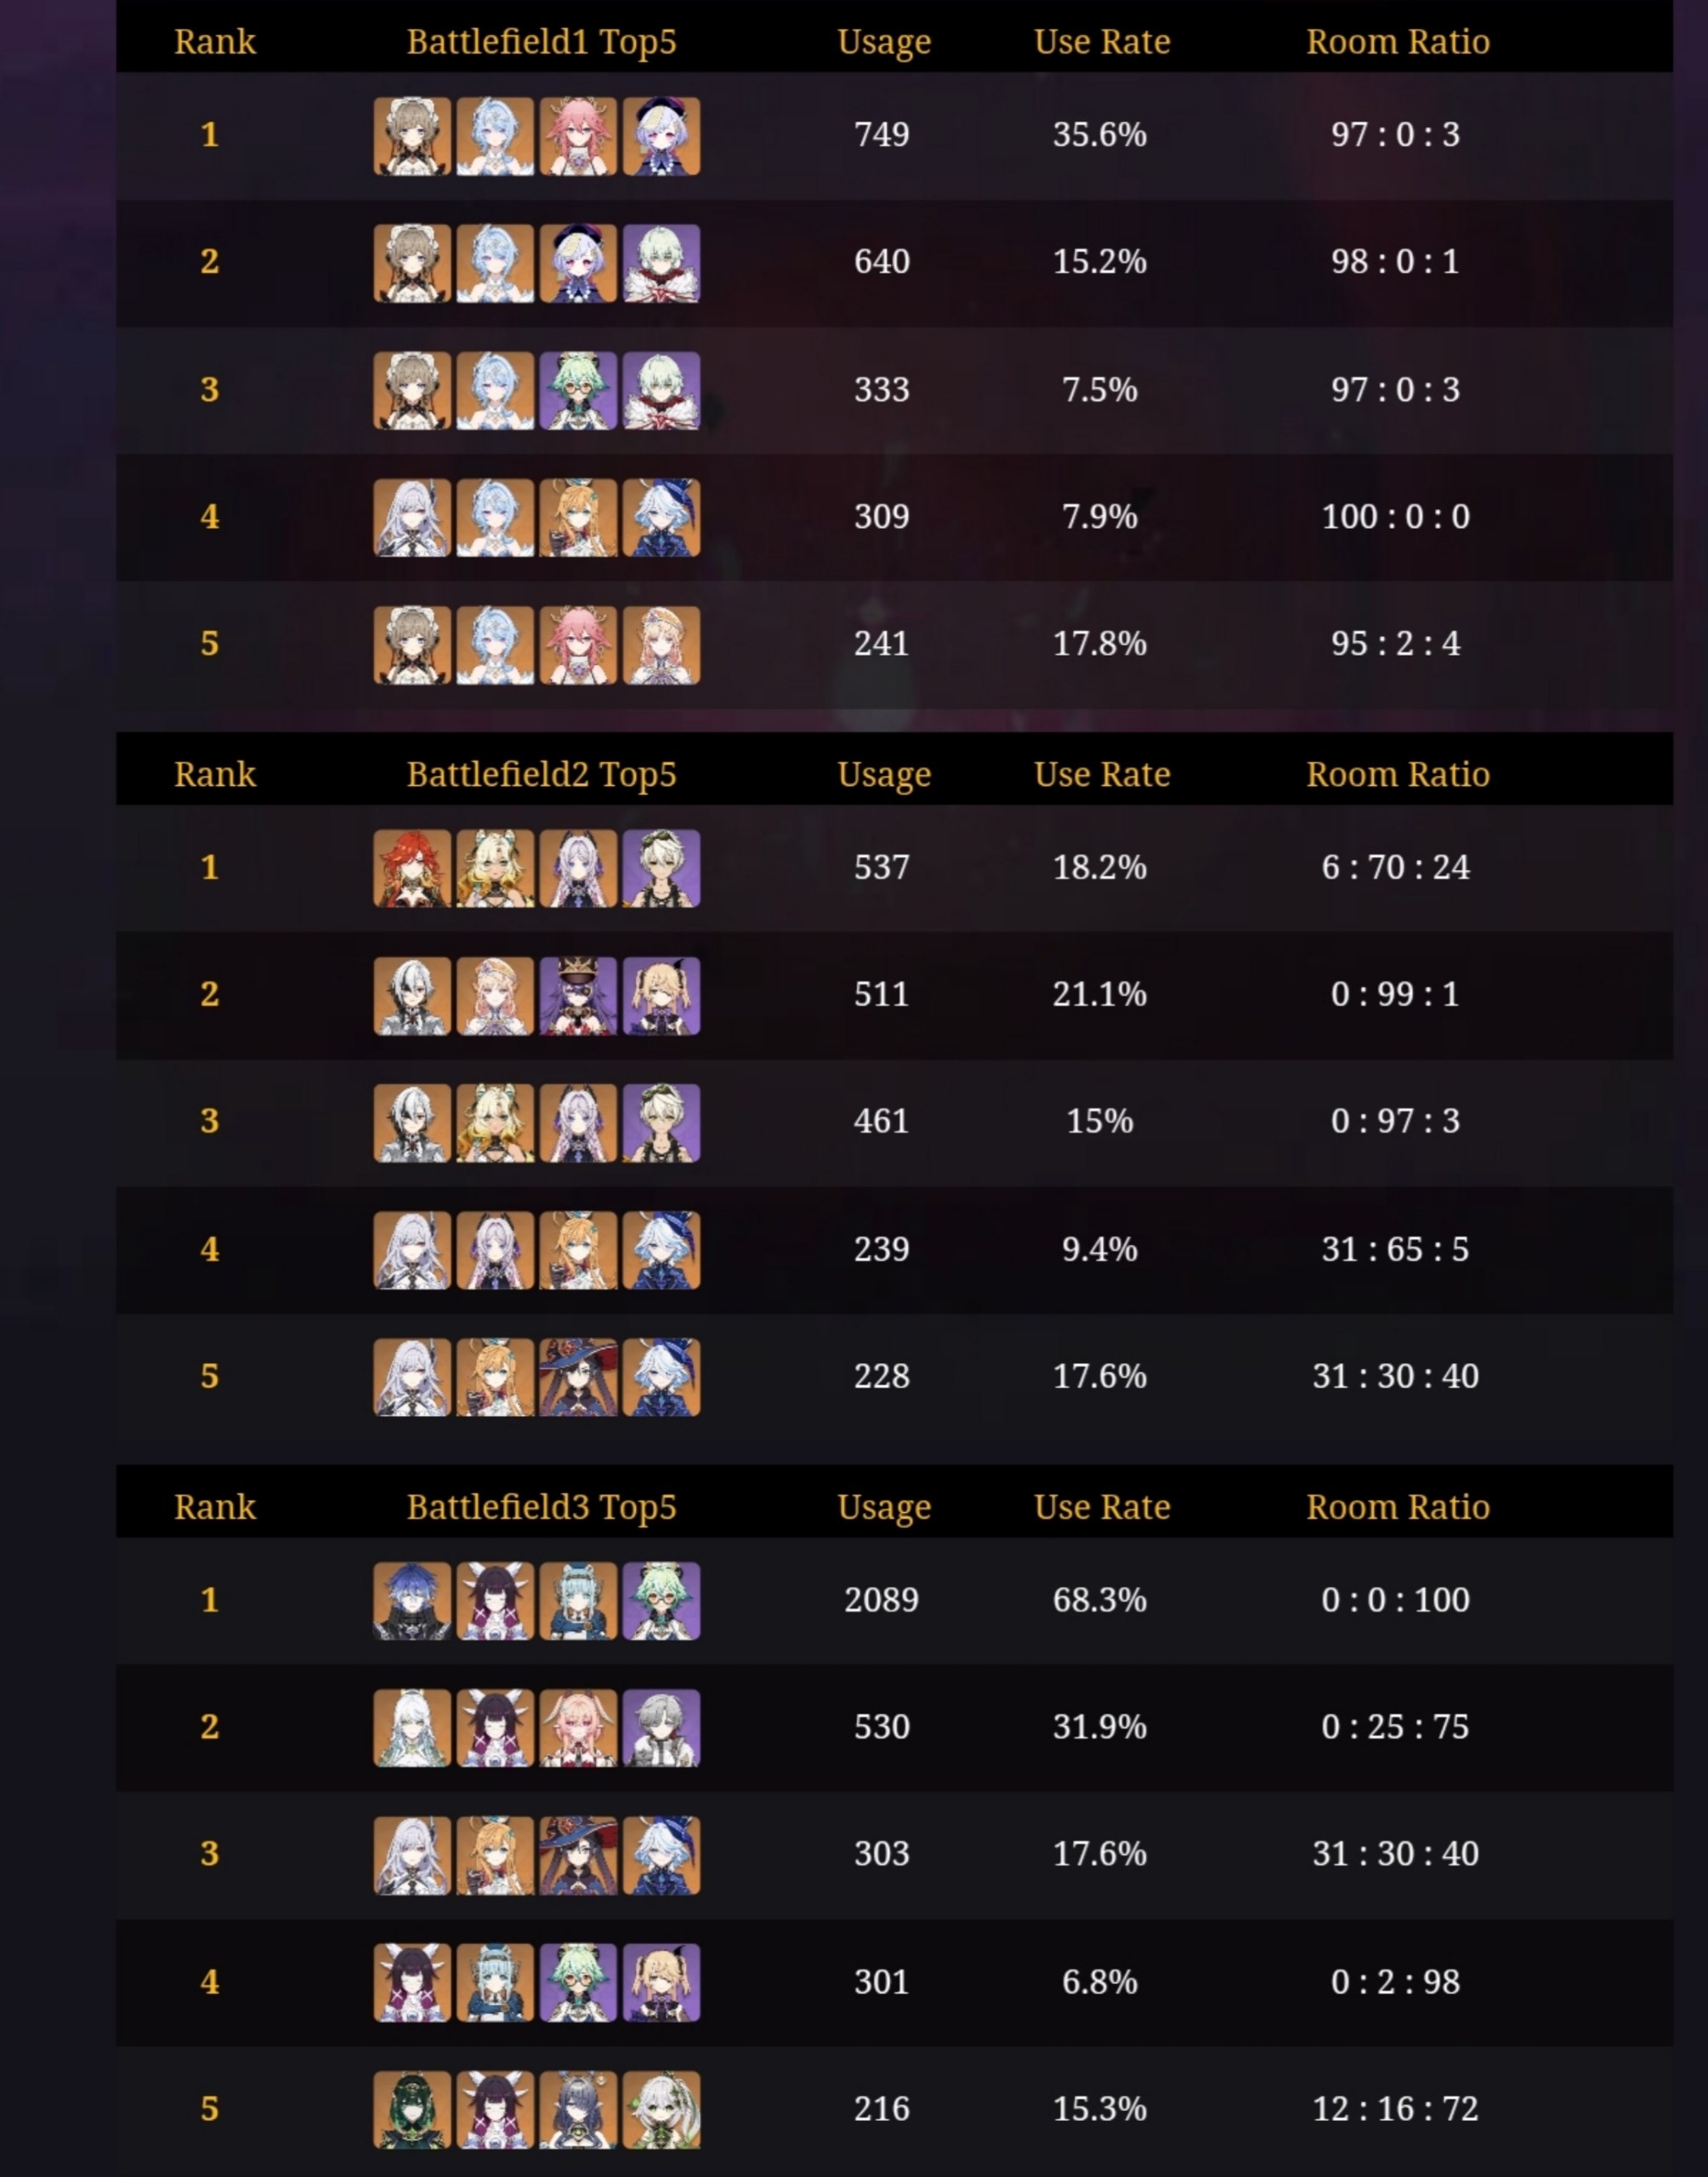
Task: Click first character portrait in Battlefield1 rank 1 team
Action: tap(412, 136)
